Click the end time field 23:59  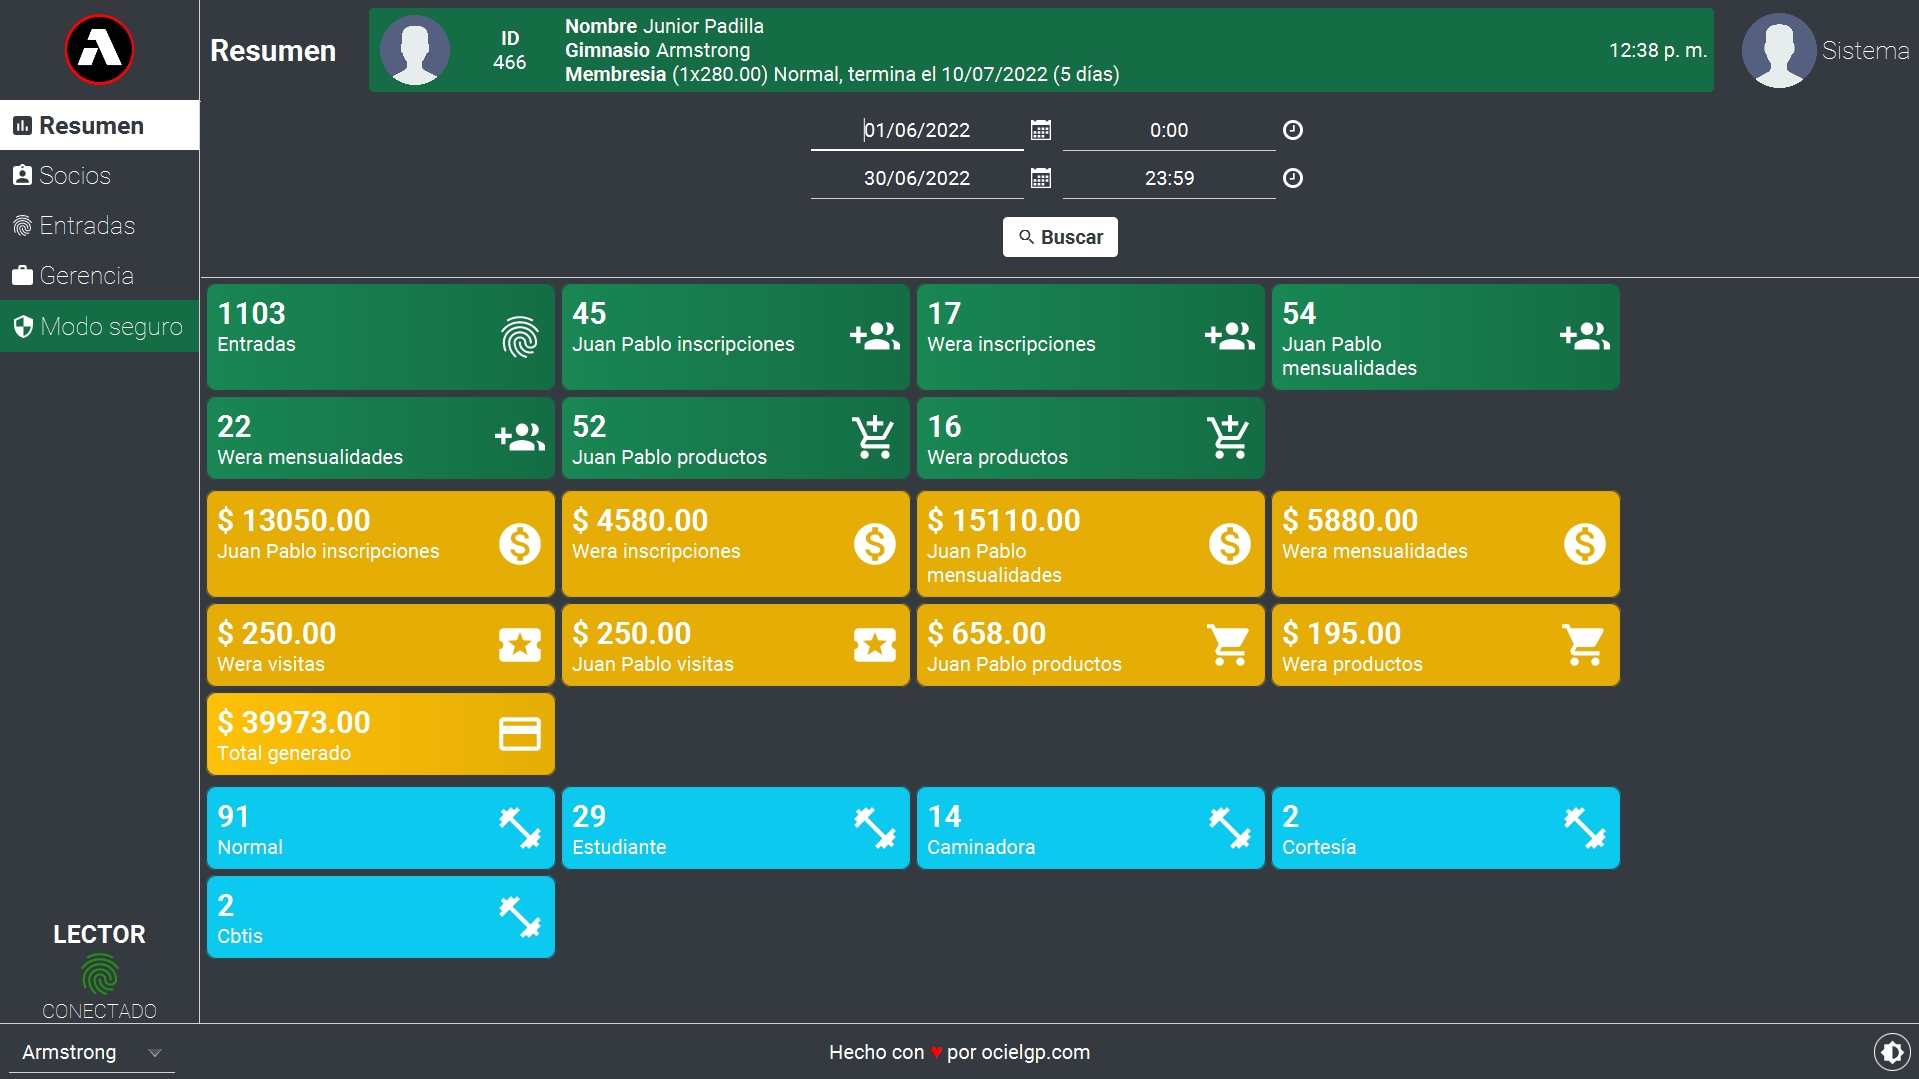click(x=1169, y=178)
